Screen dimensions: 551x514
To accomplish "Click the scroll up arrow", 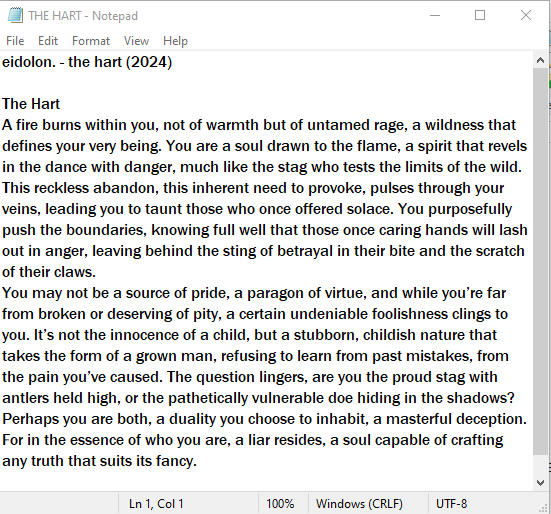I will (540, 60).
